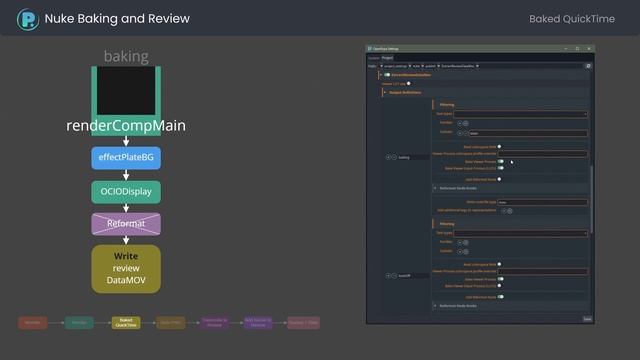640x360 pixels.
Task: Click plus button beside the profile name below baking
Action: pyautogui.click(x=388, y=276)
